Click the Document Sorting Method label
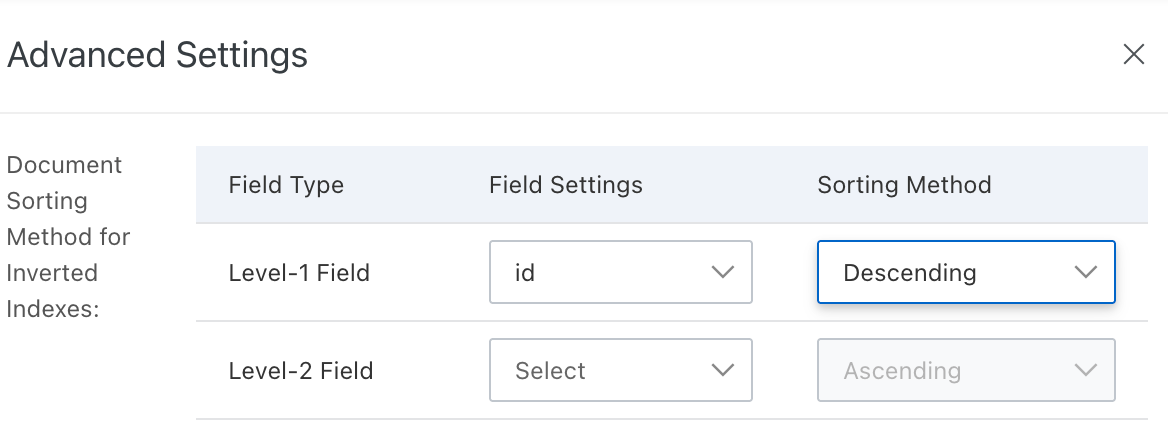This screenshot has width=1168, height=432. tap(68, 237)
